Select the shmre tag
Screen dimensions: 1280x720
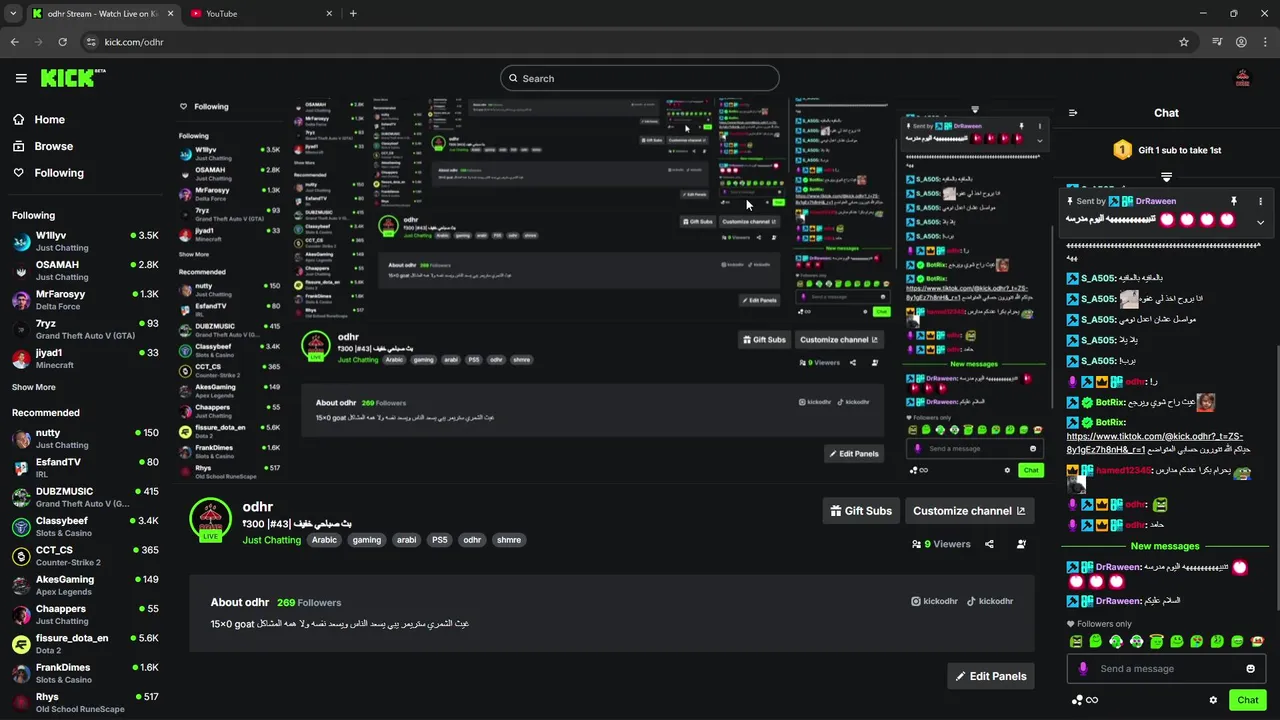click(x=509, y=540)
